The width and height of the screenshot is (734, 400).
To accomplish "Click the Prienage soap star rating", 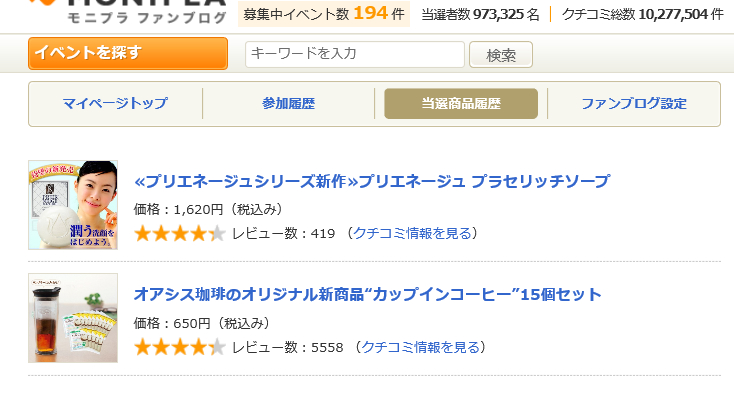I will tap(179, 234).
